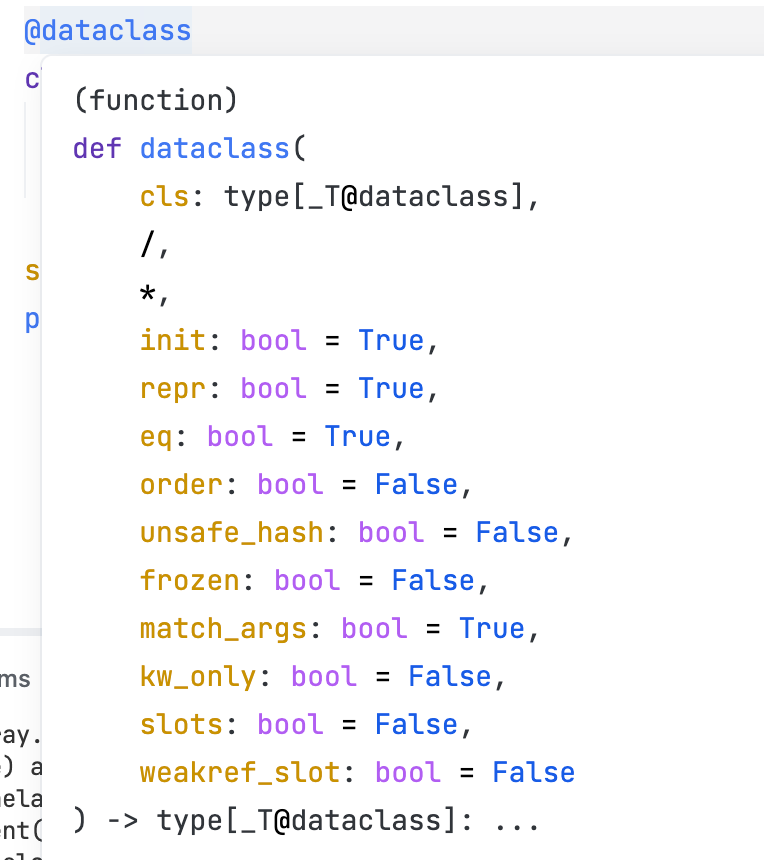Click the def keyword in the signature
The width and height of the screenshot is (764, 860).
97,149
